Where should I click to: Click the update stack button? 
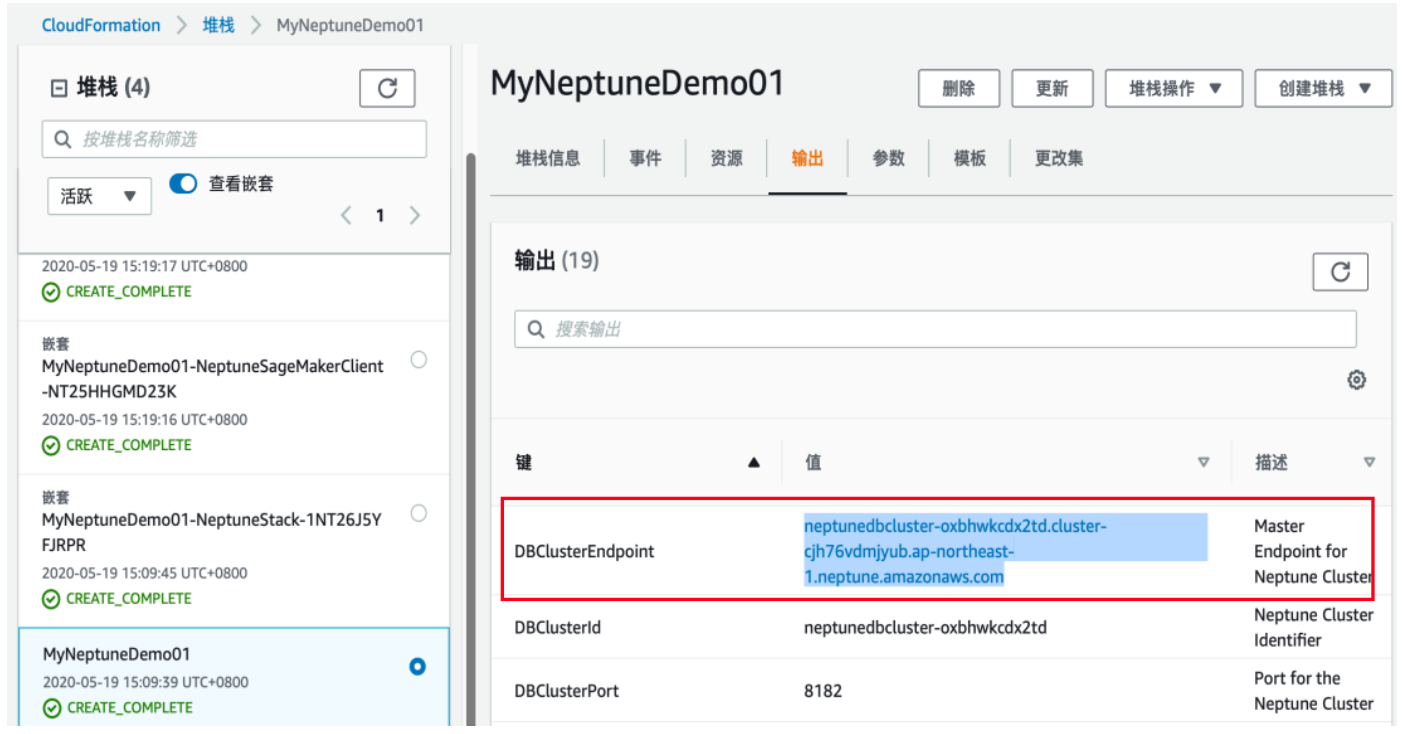point(1052,88)
